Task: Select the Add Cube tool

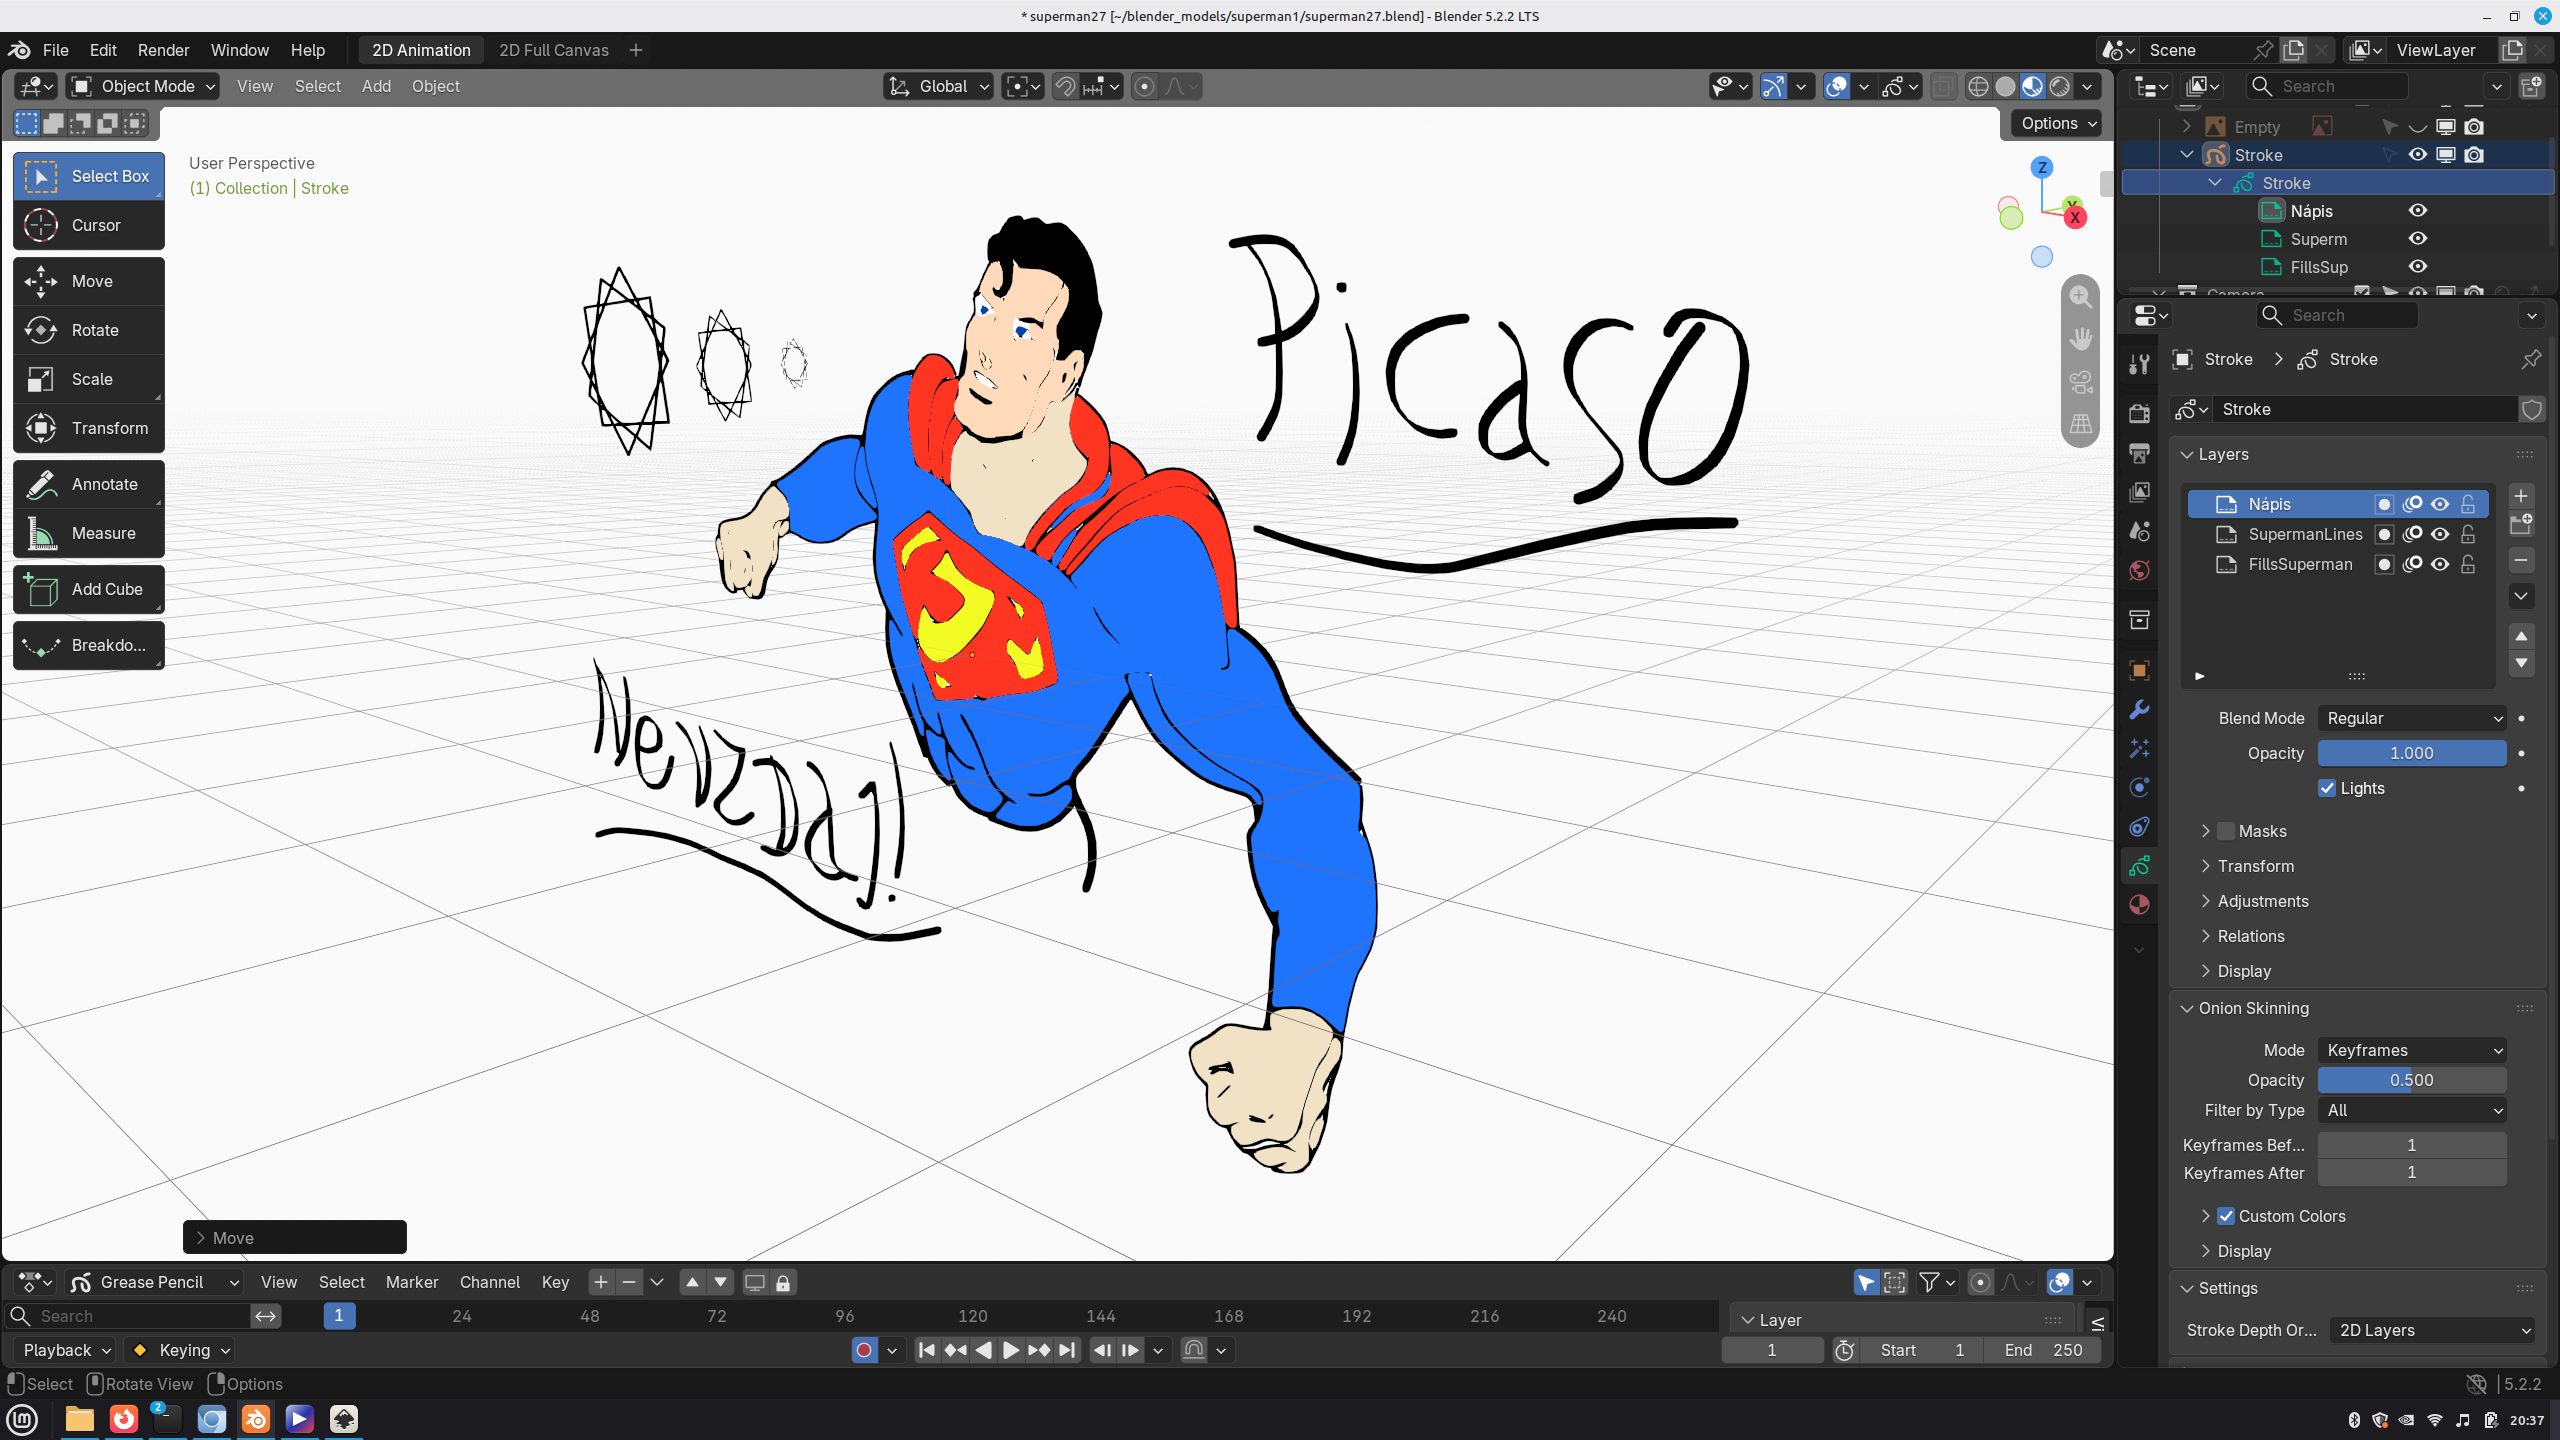Action: coord(89,589)
